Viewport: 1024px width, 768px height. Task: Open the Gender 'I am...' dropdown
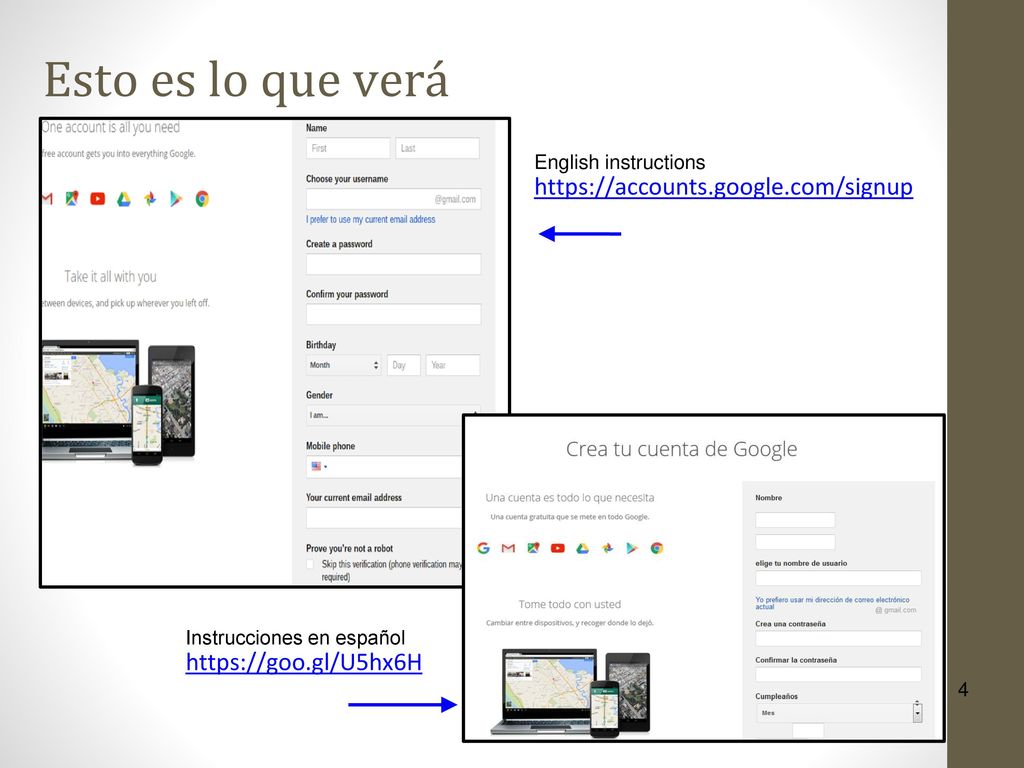tap(384, 415)
